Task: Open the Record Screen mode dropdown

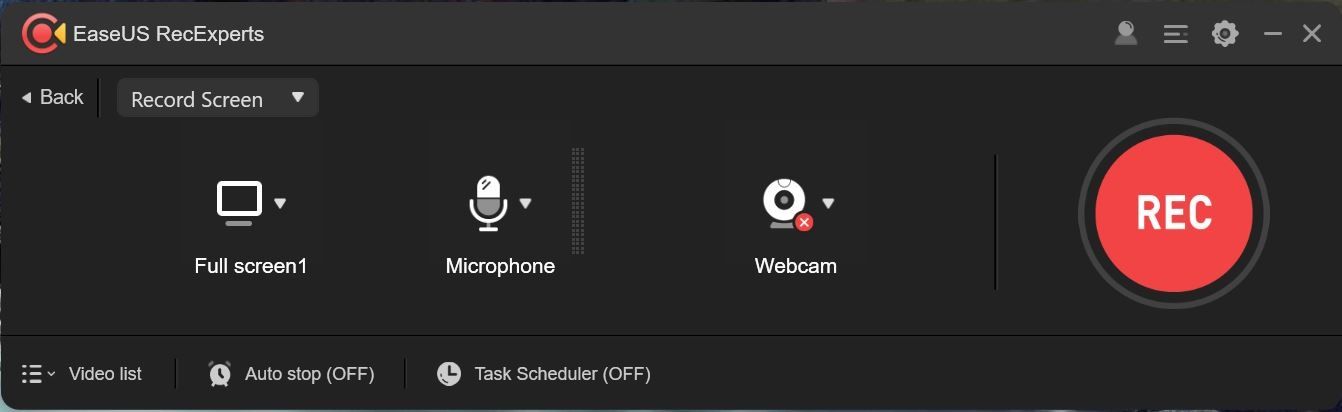Action: [x=218, y=99]
